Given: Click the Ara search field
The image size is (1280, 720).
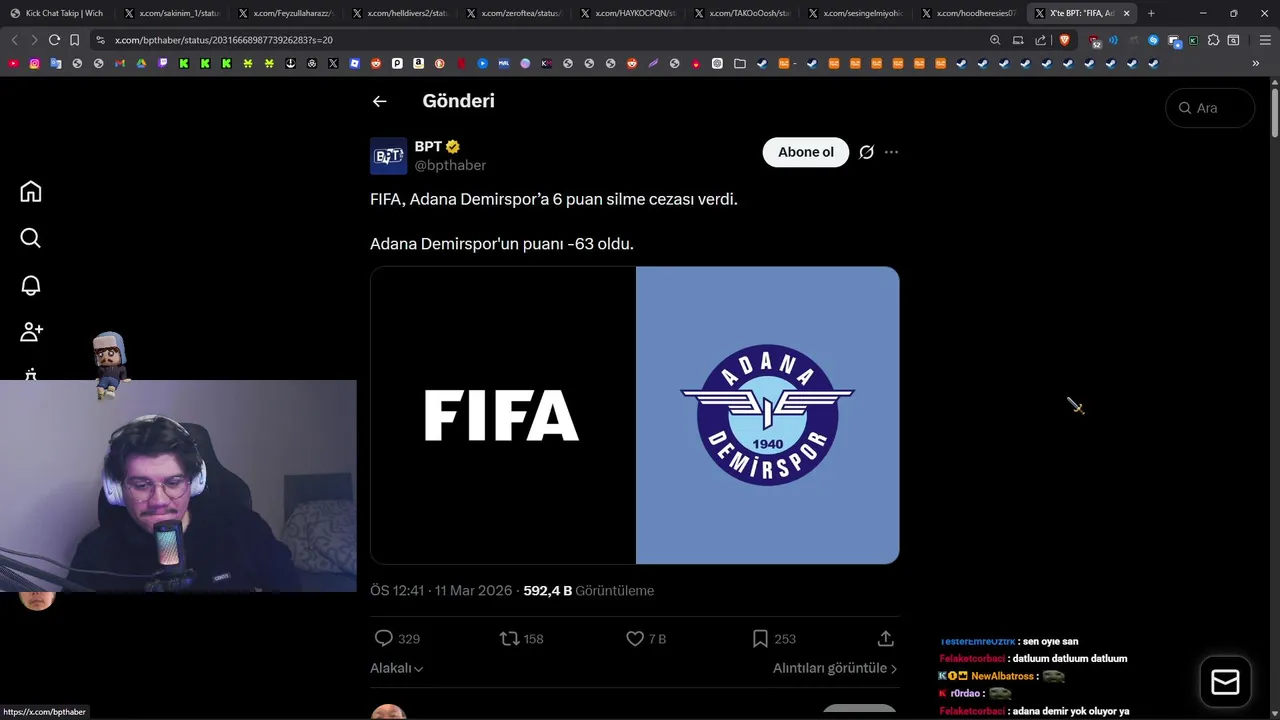Looking at the screenshot, I should [1210, 108].
